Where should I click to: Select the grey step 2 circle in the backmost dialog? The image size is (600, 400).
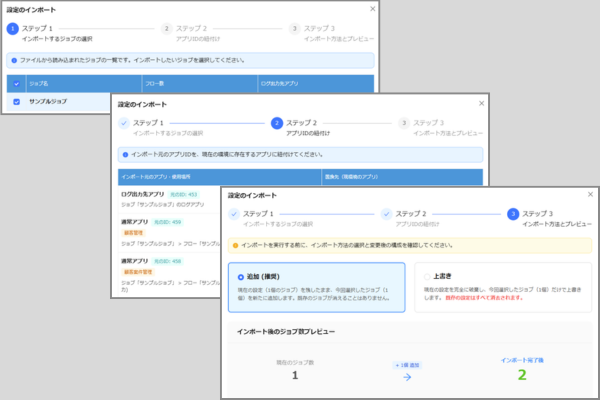pyautogui.click(x=166, y=29)
